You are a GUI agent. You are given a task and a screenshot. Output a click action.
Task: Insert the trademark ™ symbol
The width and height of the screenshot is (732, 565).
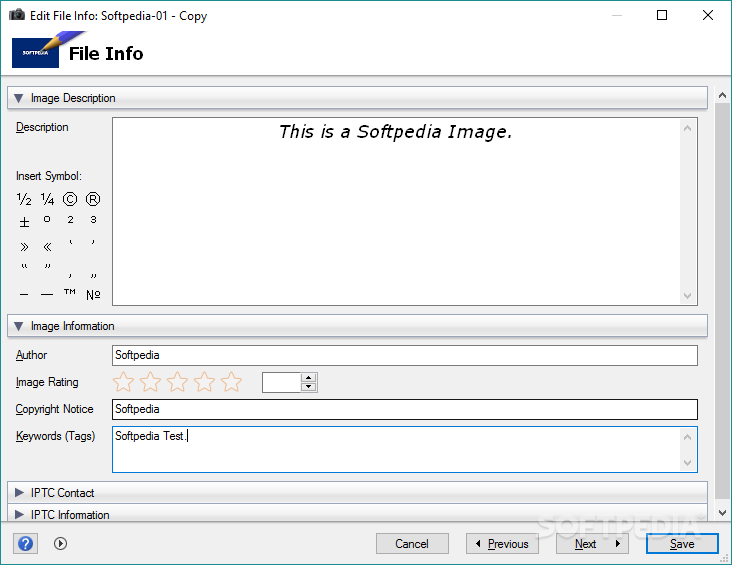70,292
